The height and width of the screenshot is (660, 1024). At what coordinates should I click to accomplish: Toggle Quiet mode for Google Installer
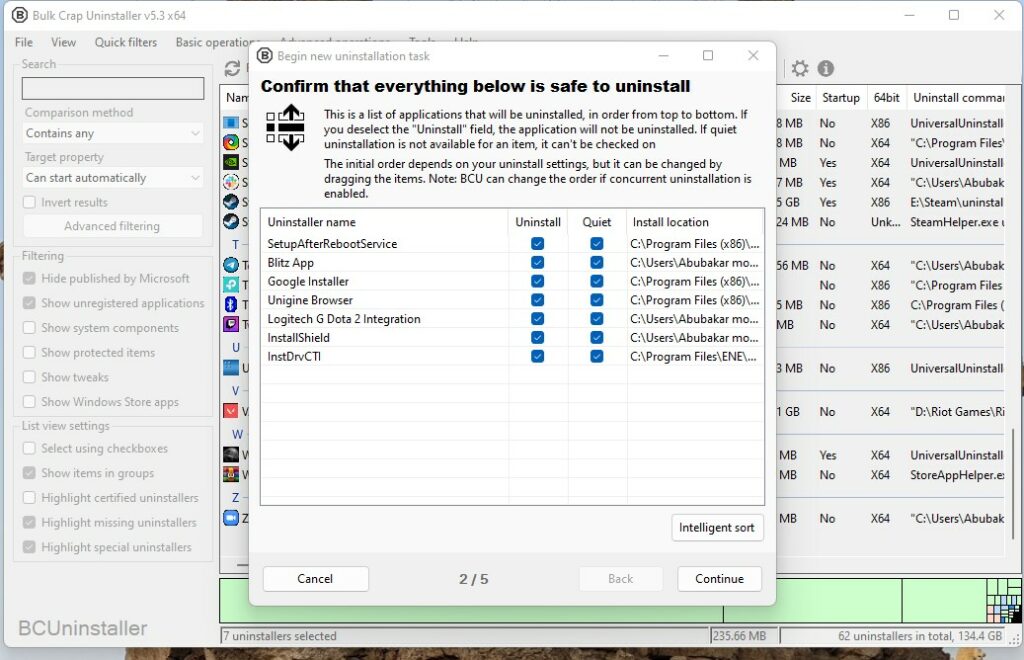pos(597,281)
